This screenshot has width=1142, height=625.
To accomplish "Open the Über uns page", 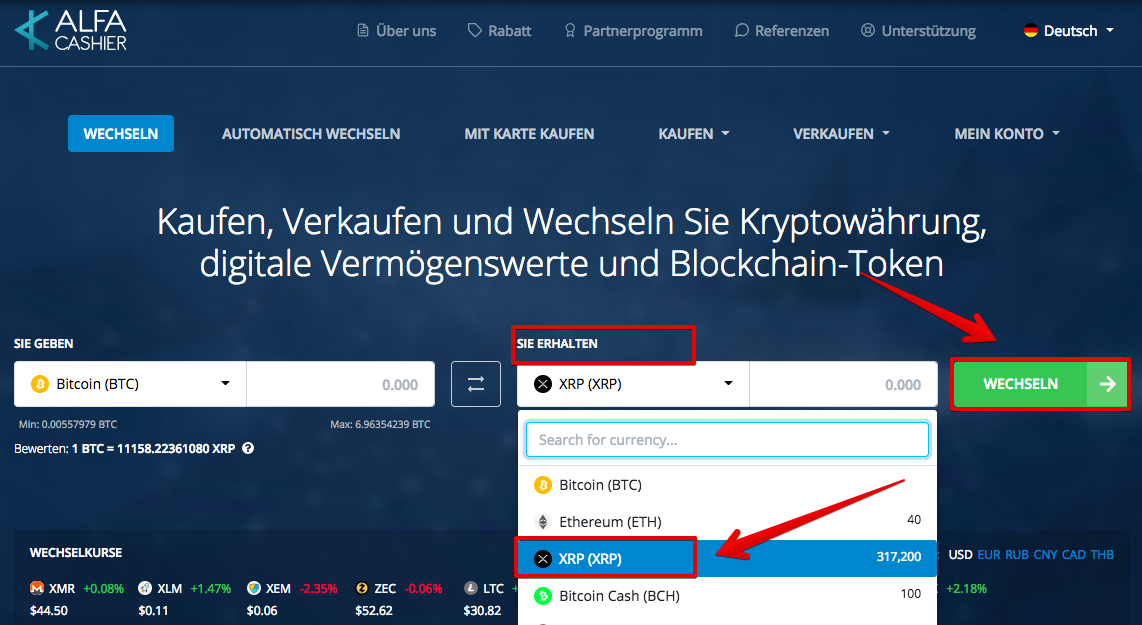I will coord(396,31).
